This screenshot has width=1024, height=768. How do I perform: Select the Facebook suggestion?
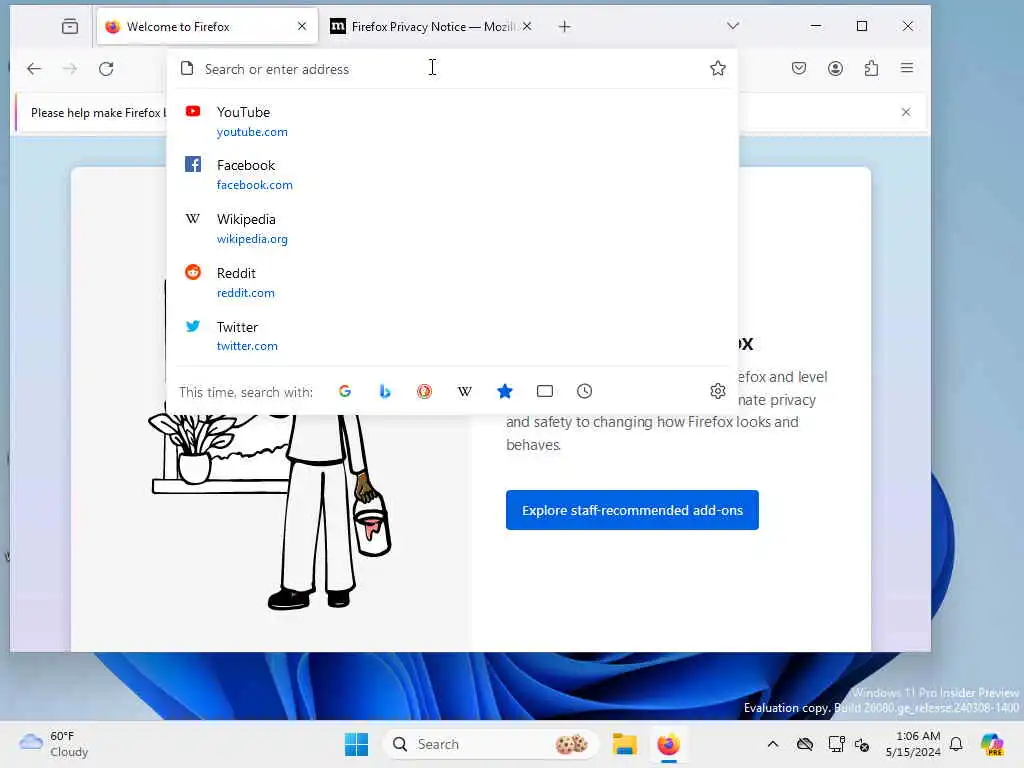tap(452, 175)
